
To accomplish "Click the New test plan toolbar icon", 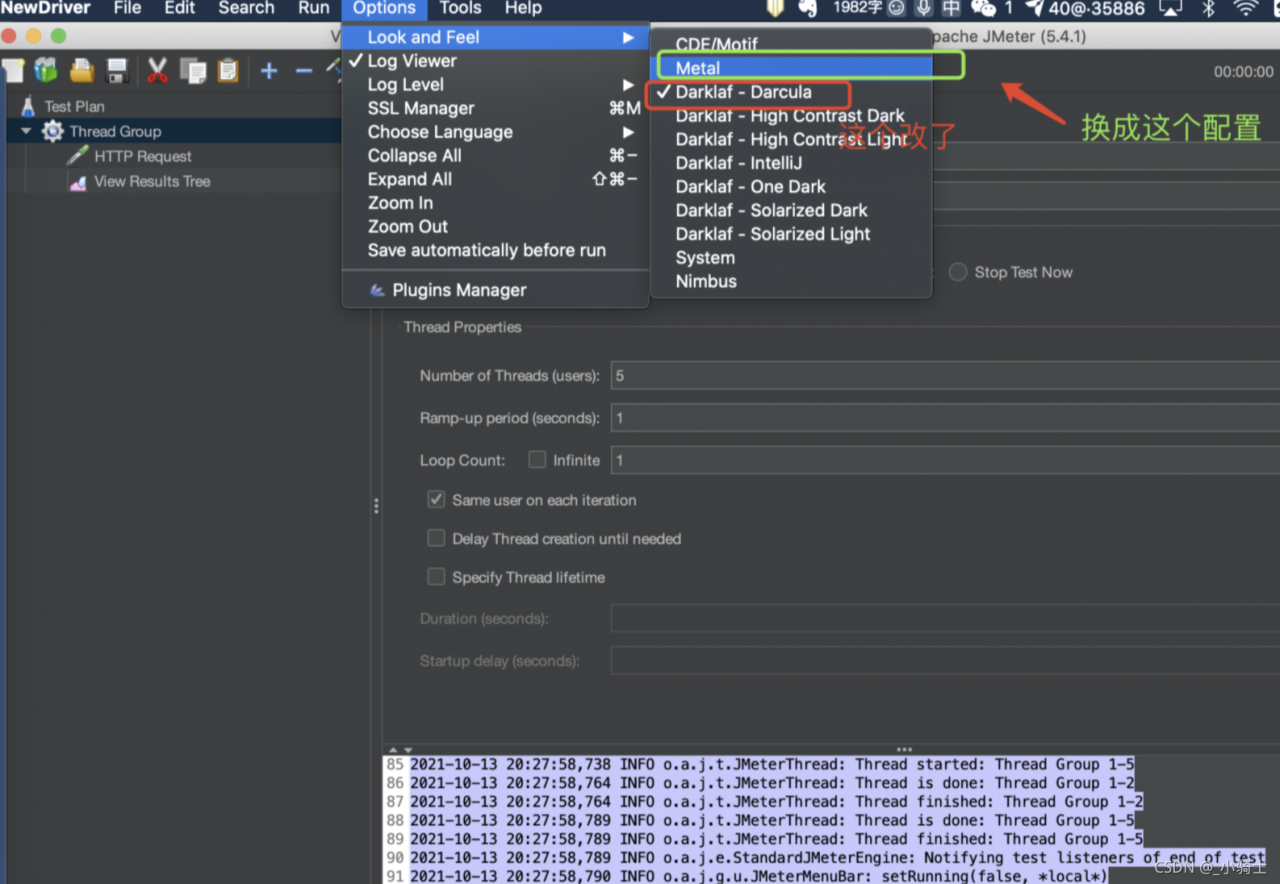I will 13,70.
